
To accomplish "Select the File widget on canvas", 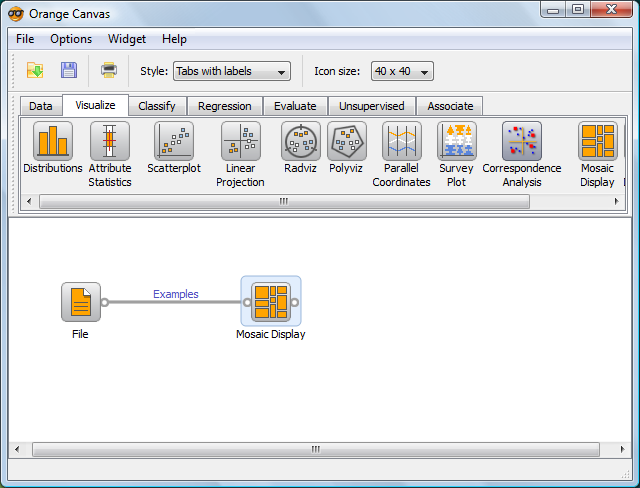I will pyautogui.click(x=81, y=302).
